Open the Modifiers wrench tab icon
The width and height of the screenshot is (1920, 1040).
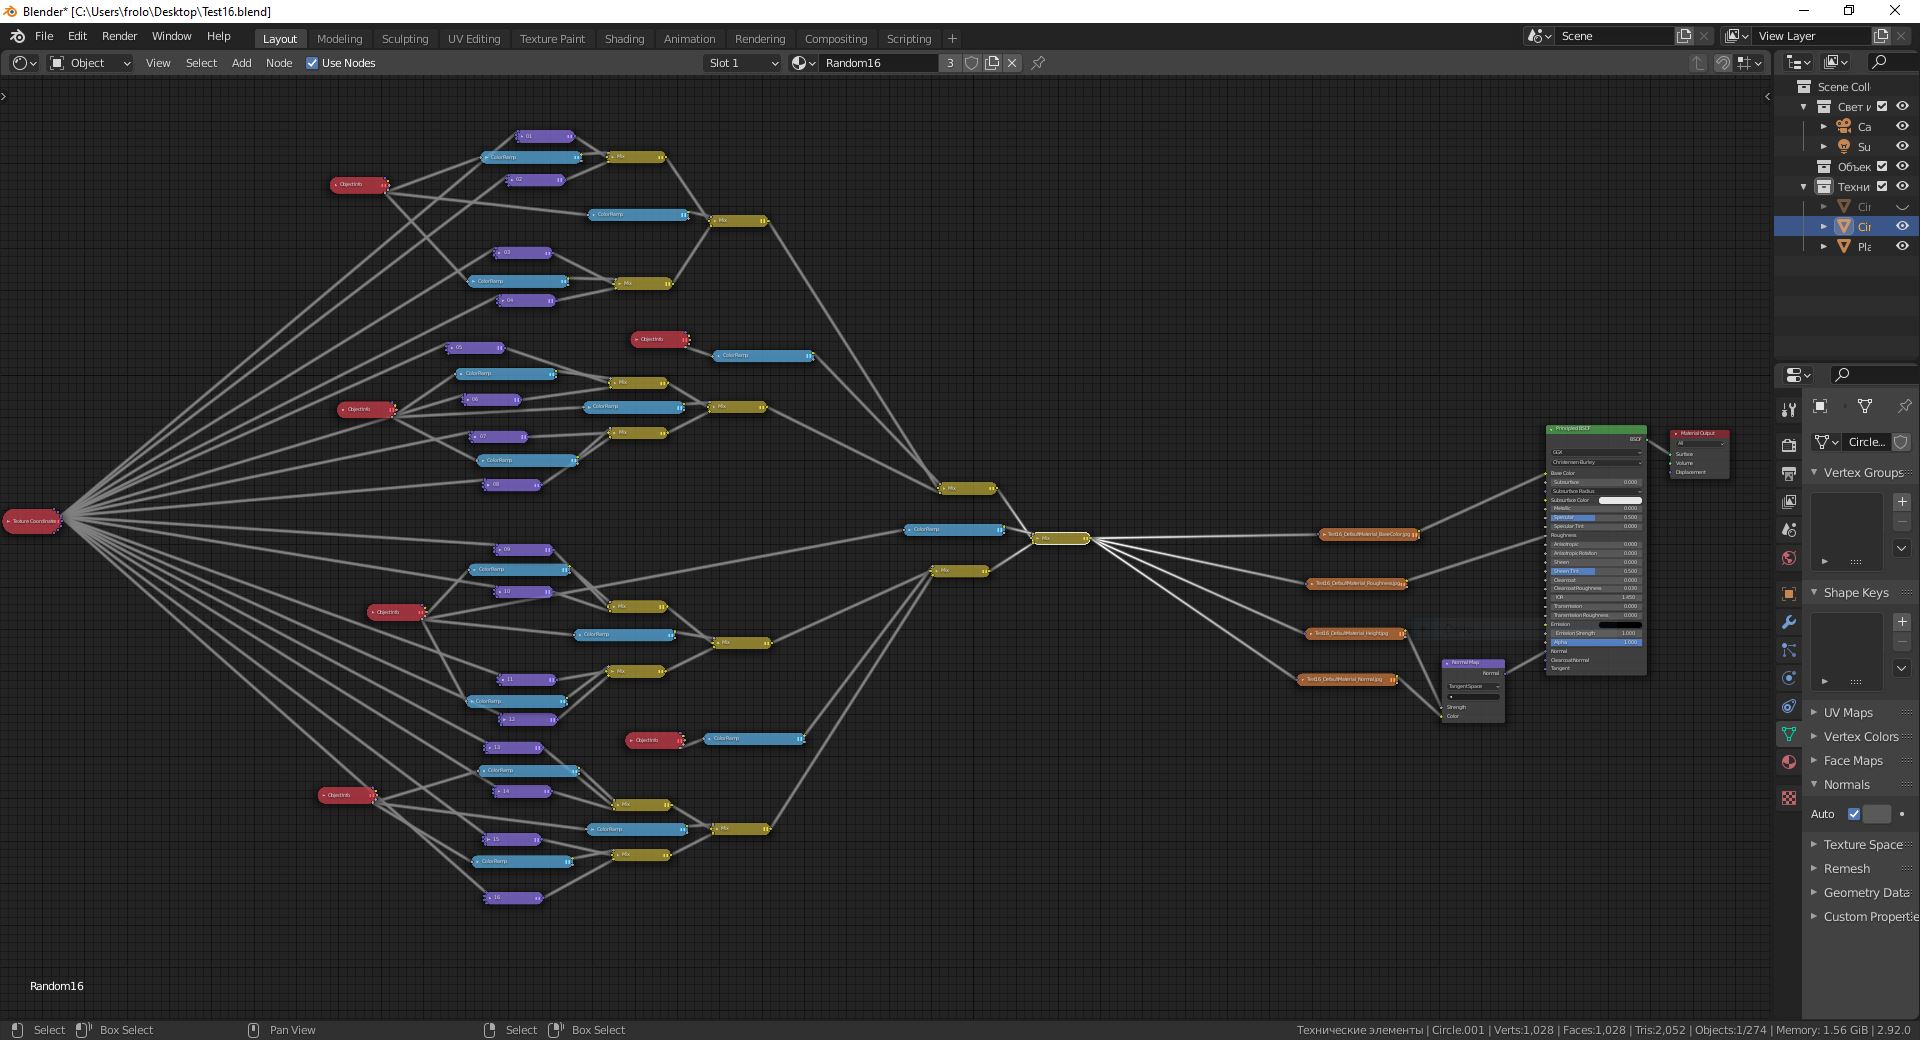(x=1789, y=622)
